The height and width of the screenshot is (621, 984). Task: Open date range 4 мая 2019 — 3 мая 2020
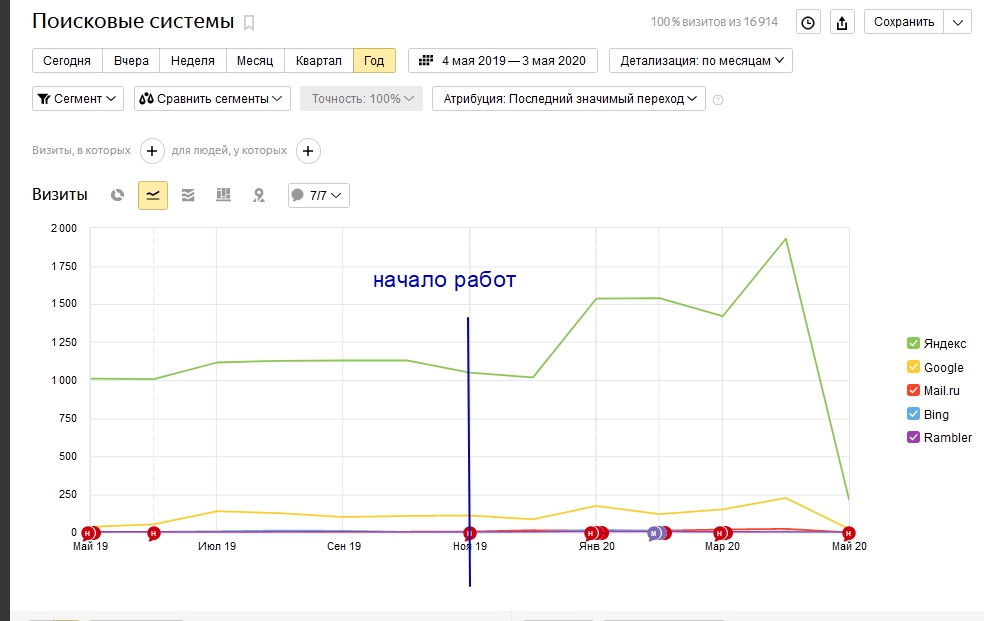tap(503, 60)
